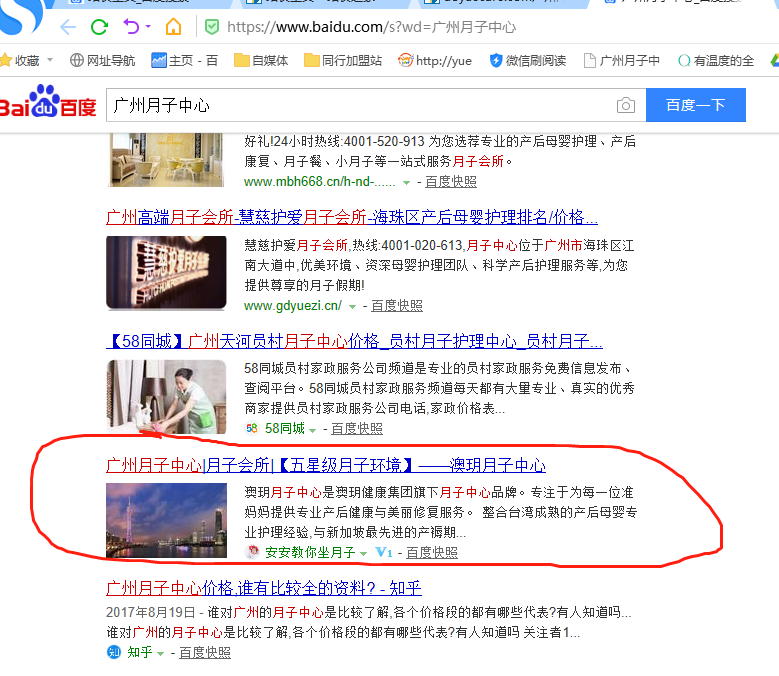Open 百度快照 for the mbh668 result
The width and height of the screenshot is (779, 676).
tap(451, 182)
